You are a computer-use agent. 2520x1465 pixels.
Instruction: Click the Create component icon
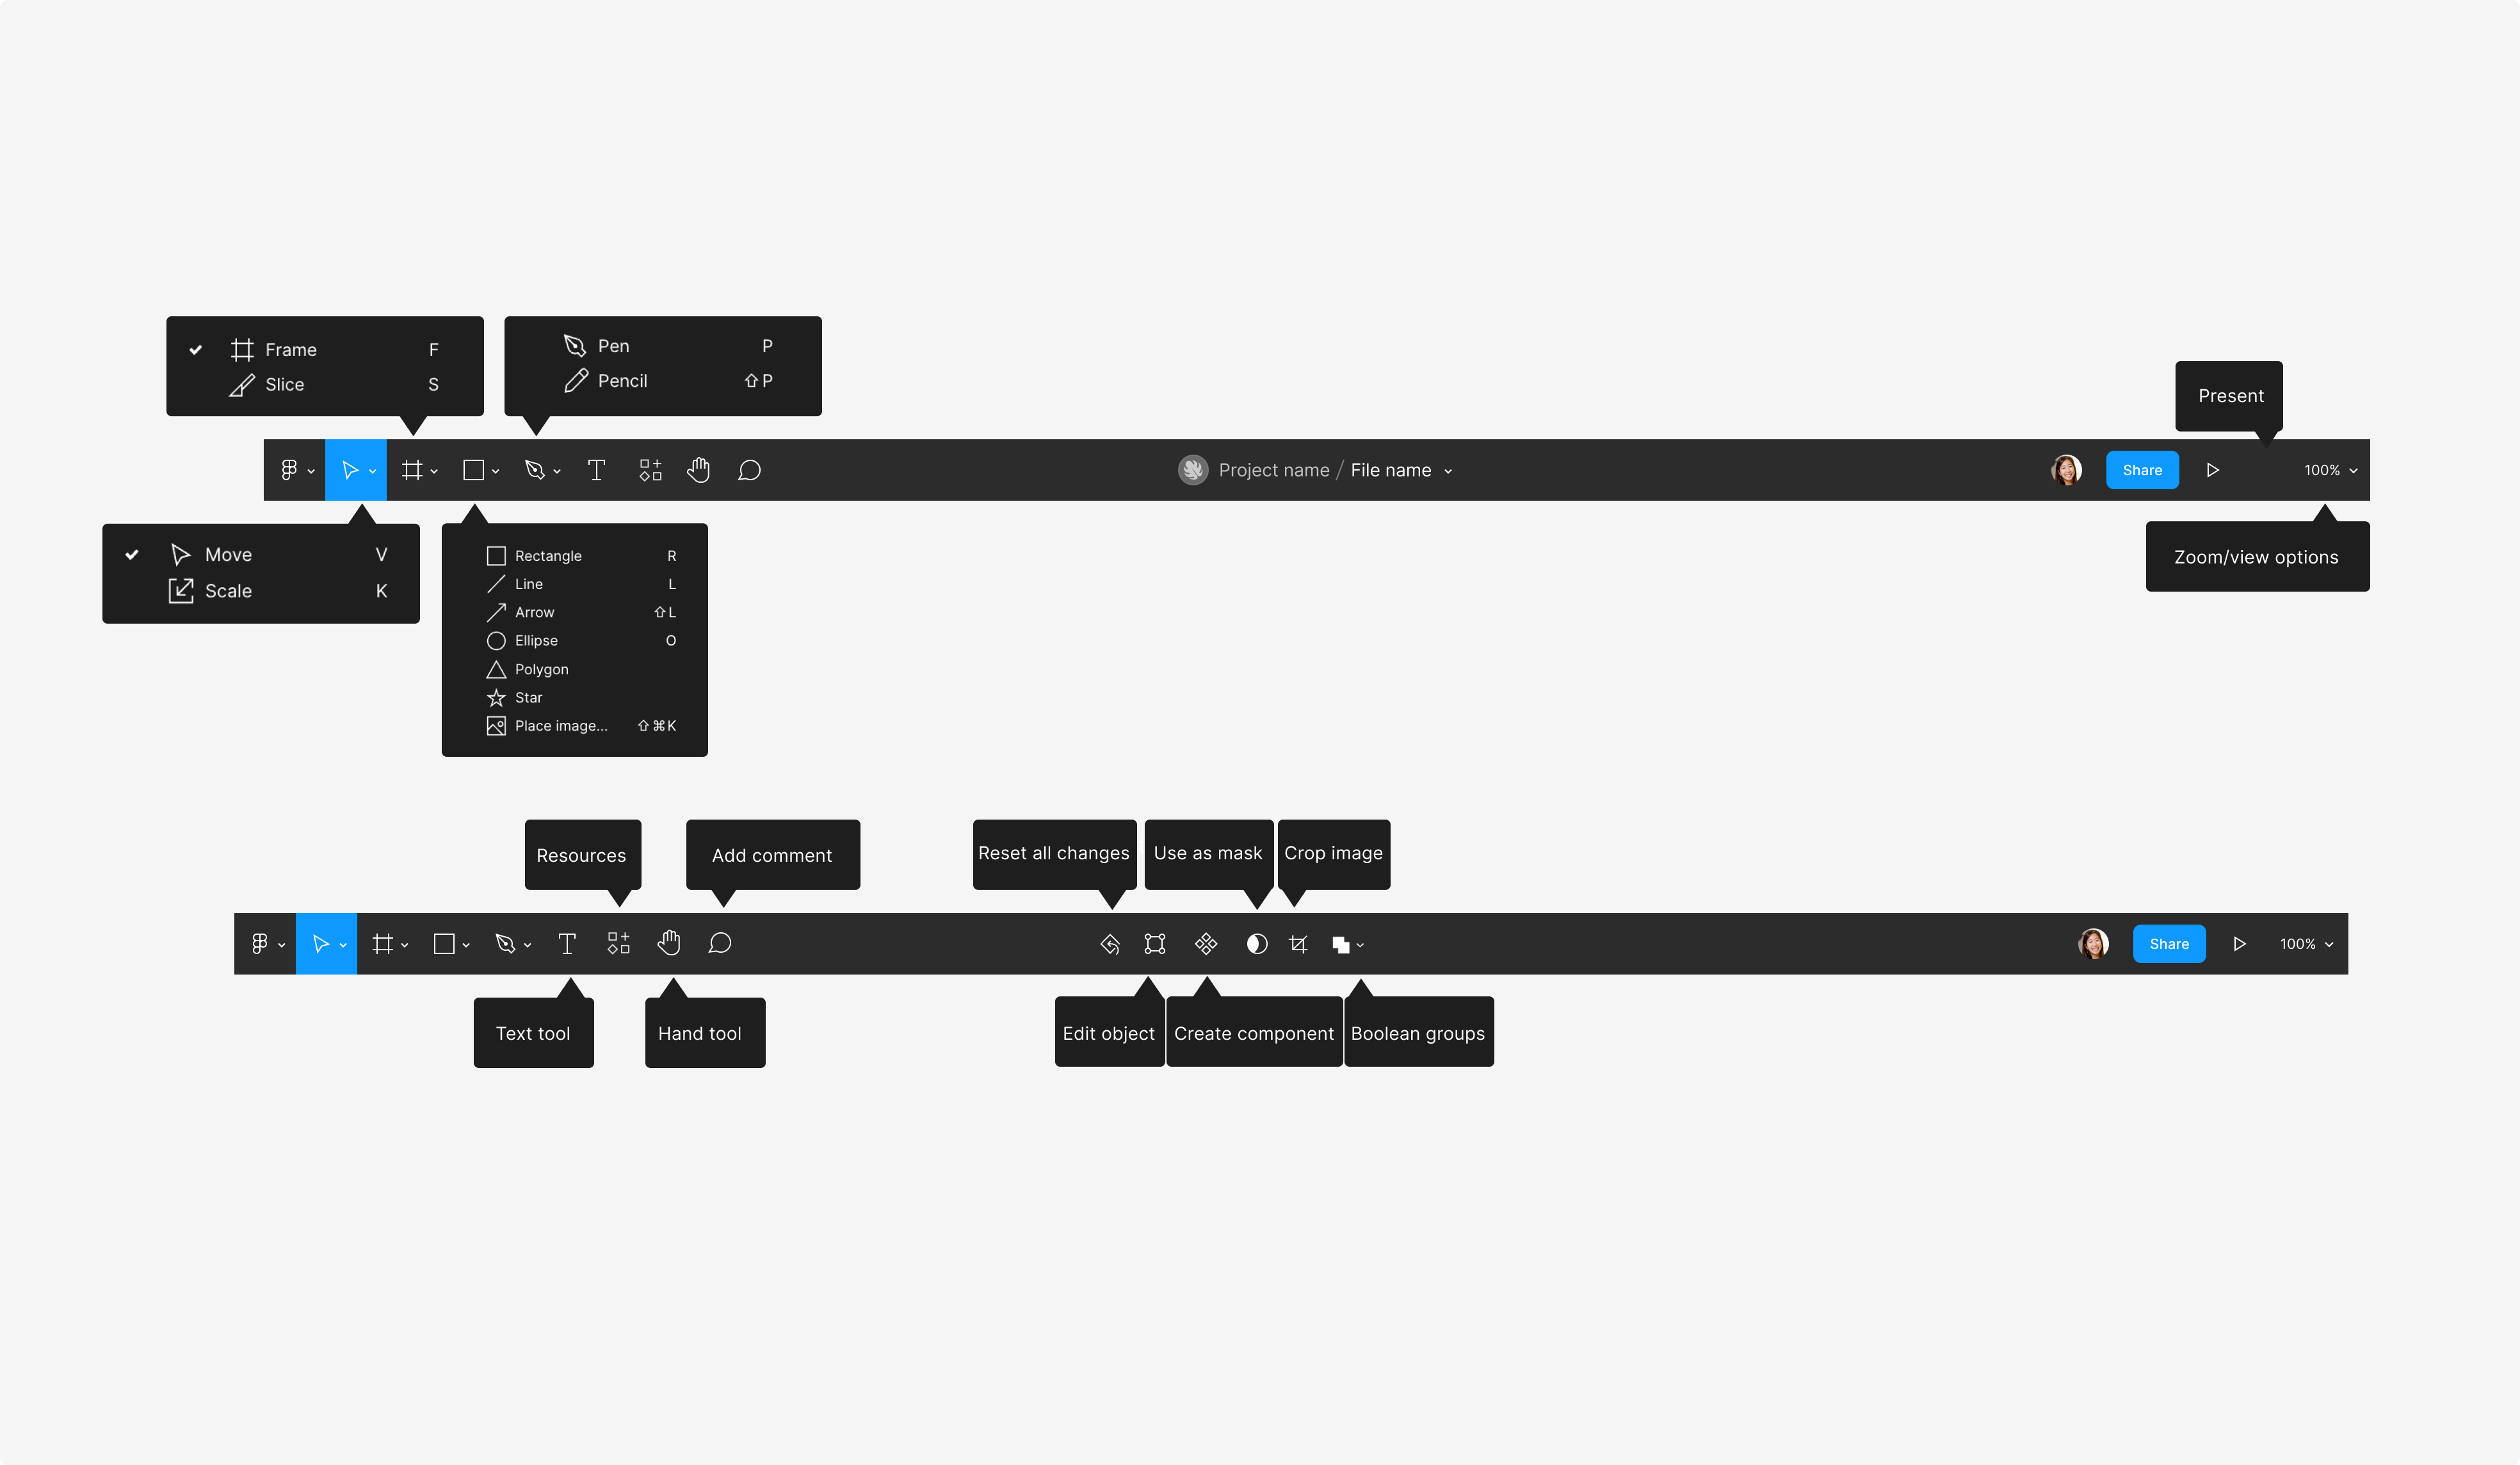(x=1205, y=944)
